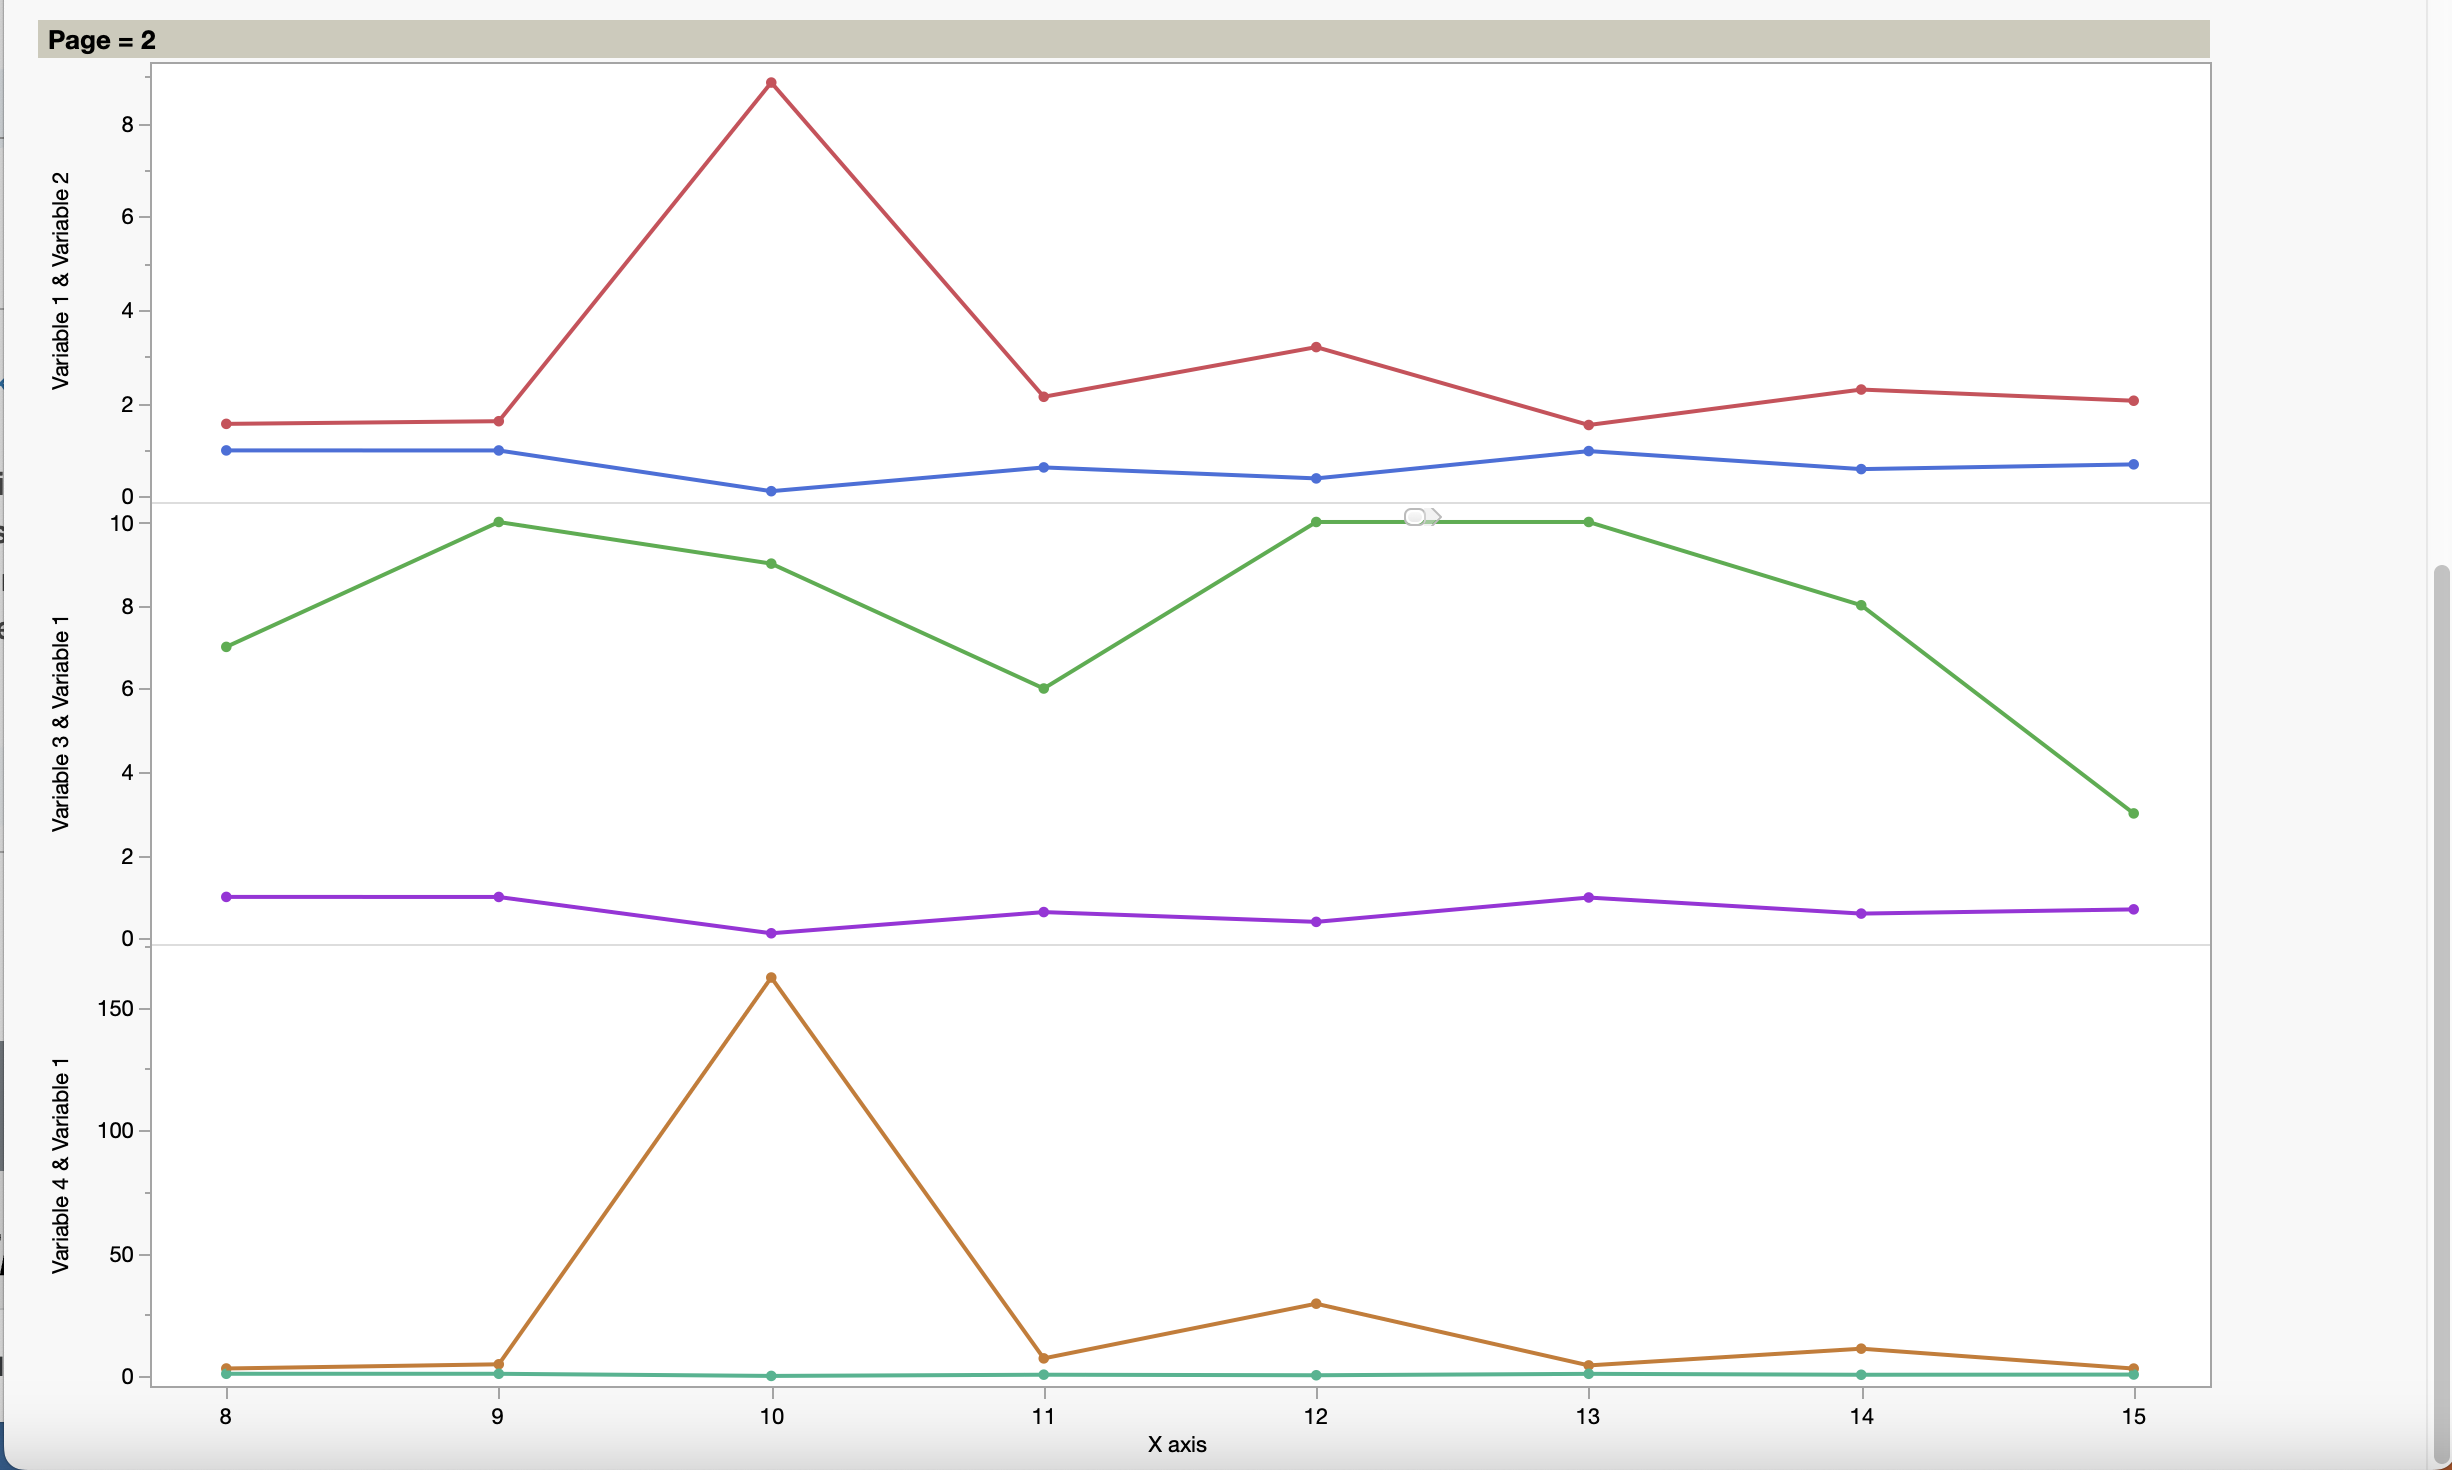Click the green data point at x=9

coord(498,521)
